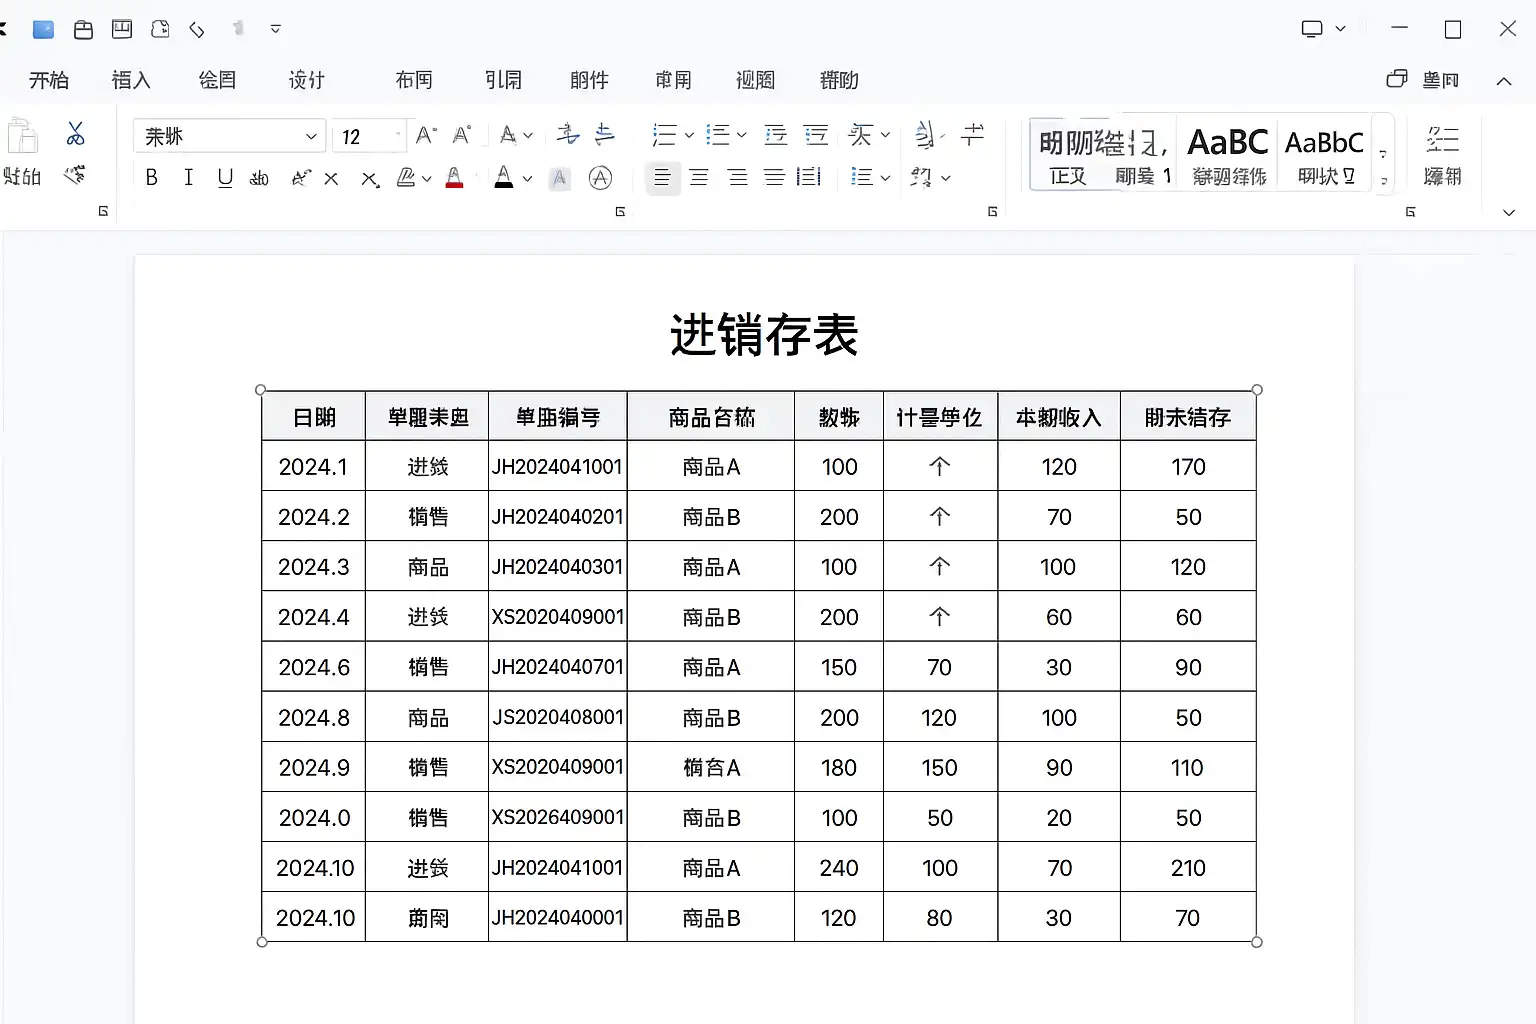
Task: Expand the numbering dropdown arrow
Action: (x=741, y=135)
